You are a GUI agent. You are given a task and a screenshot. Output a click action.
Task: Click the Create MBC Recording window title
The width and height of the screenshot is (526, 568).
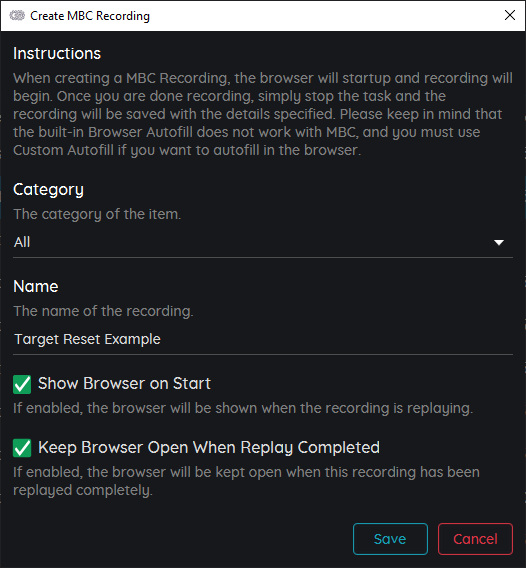pos(90,16)
